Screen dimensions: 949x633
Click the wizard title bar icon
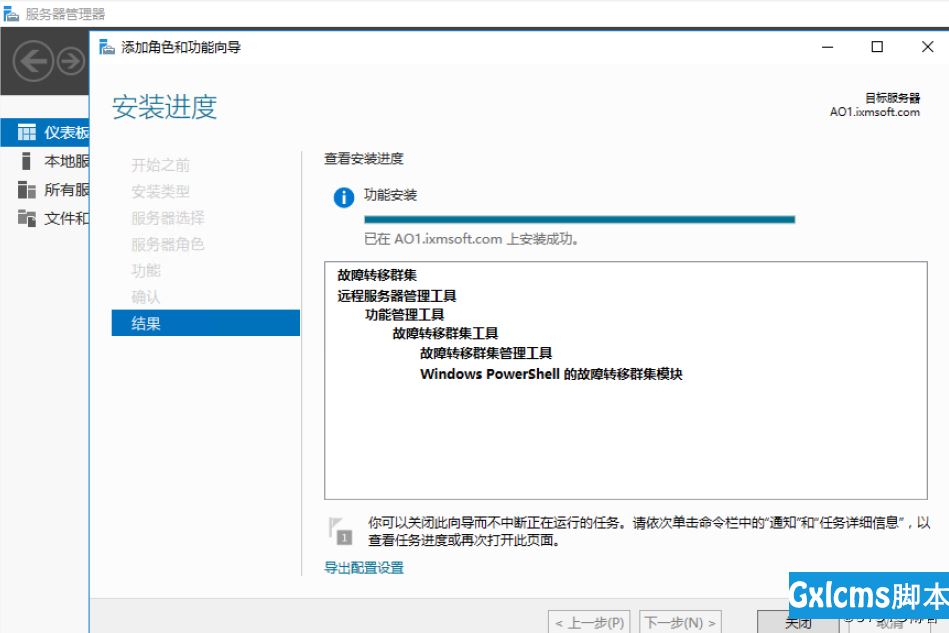pyautogui.click(x=107, y=47)
